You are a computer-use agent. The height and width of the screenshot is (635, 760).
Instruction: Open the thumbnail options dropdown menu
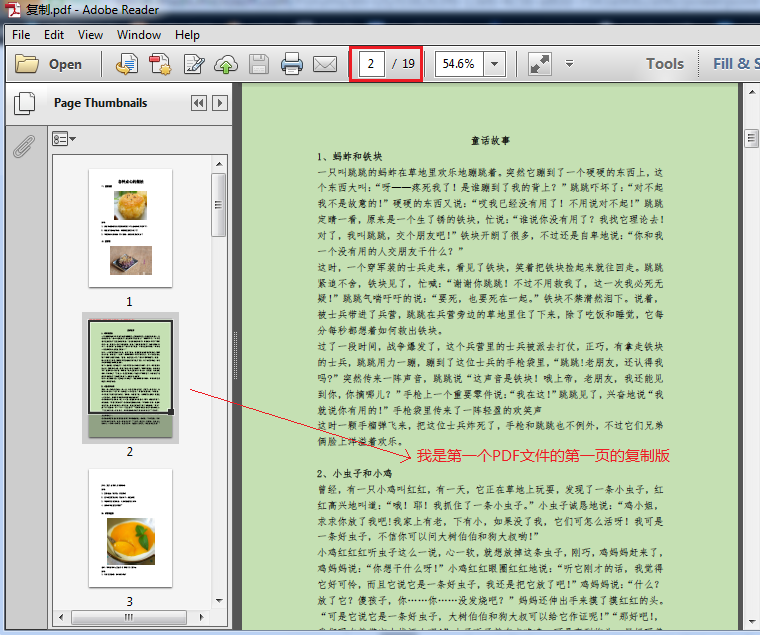pyautogui.click(x=64, y=139)
